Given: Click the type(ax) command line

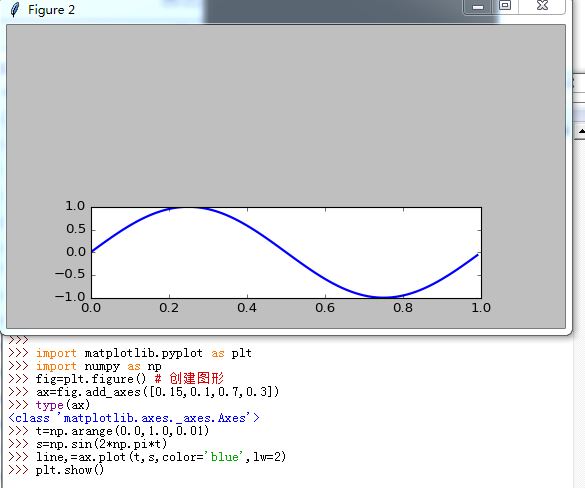Looking at the screenshot, I should coord(63,405).
